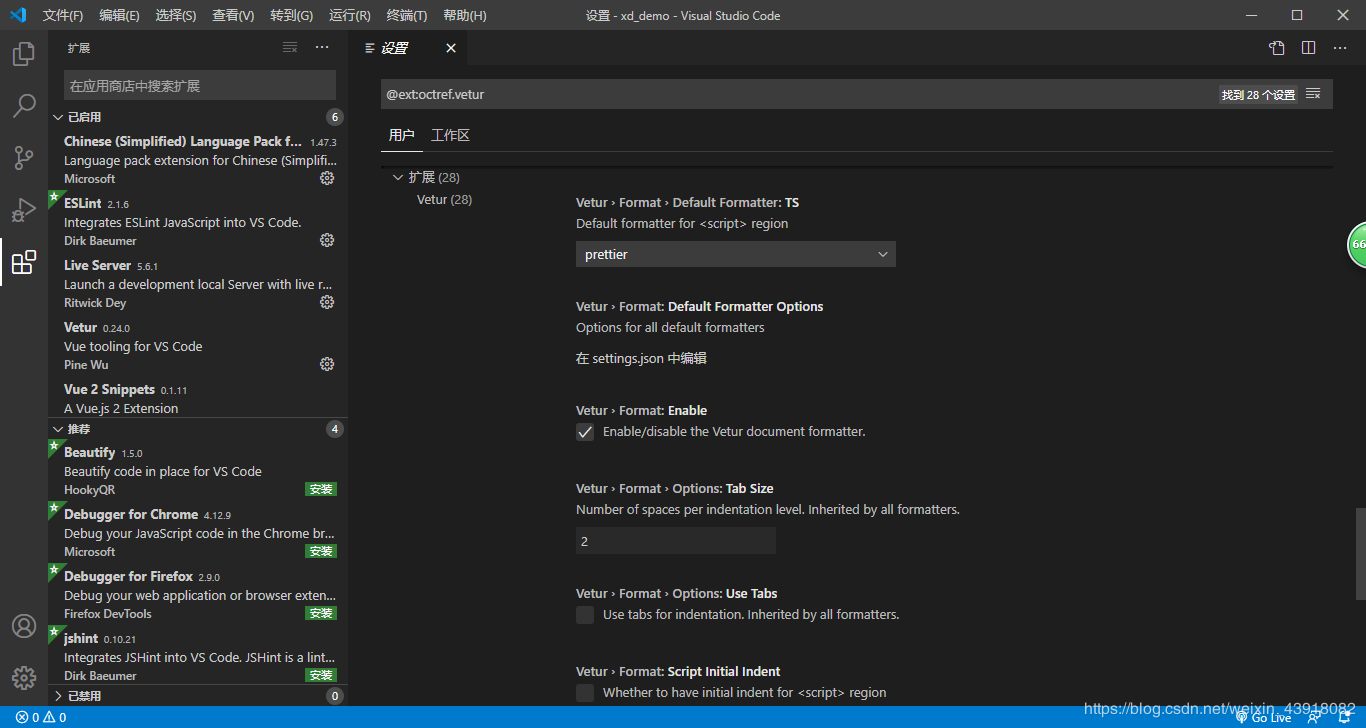Install Debugger for Firefox extension
Screen dimensions: 1366x728
tap(321, 613)
